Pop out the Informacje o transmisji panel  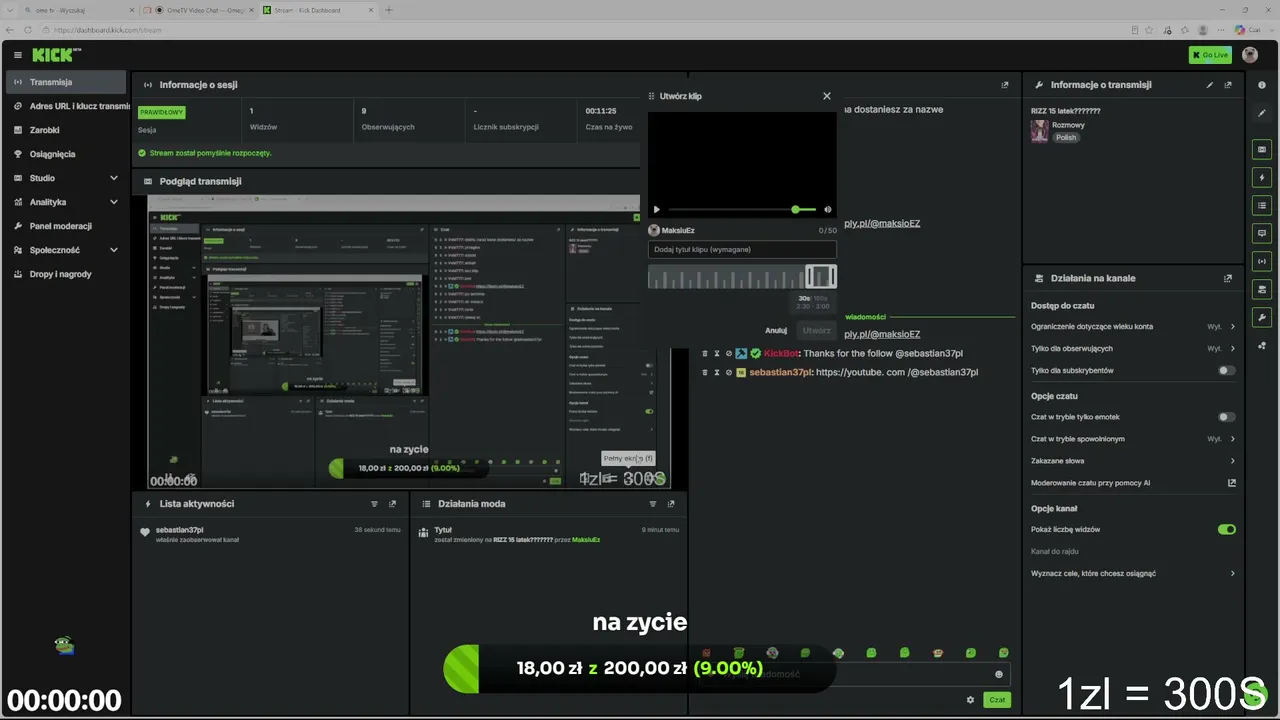[1228, 85]
